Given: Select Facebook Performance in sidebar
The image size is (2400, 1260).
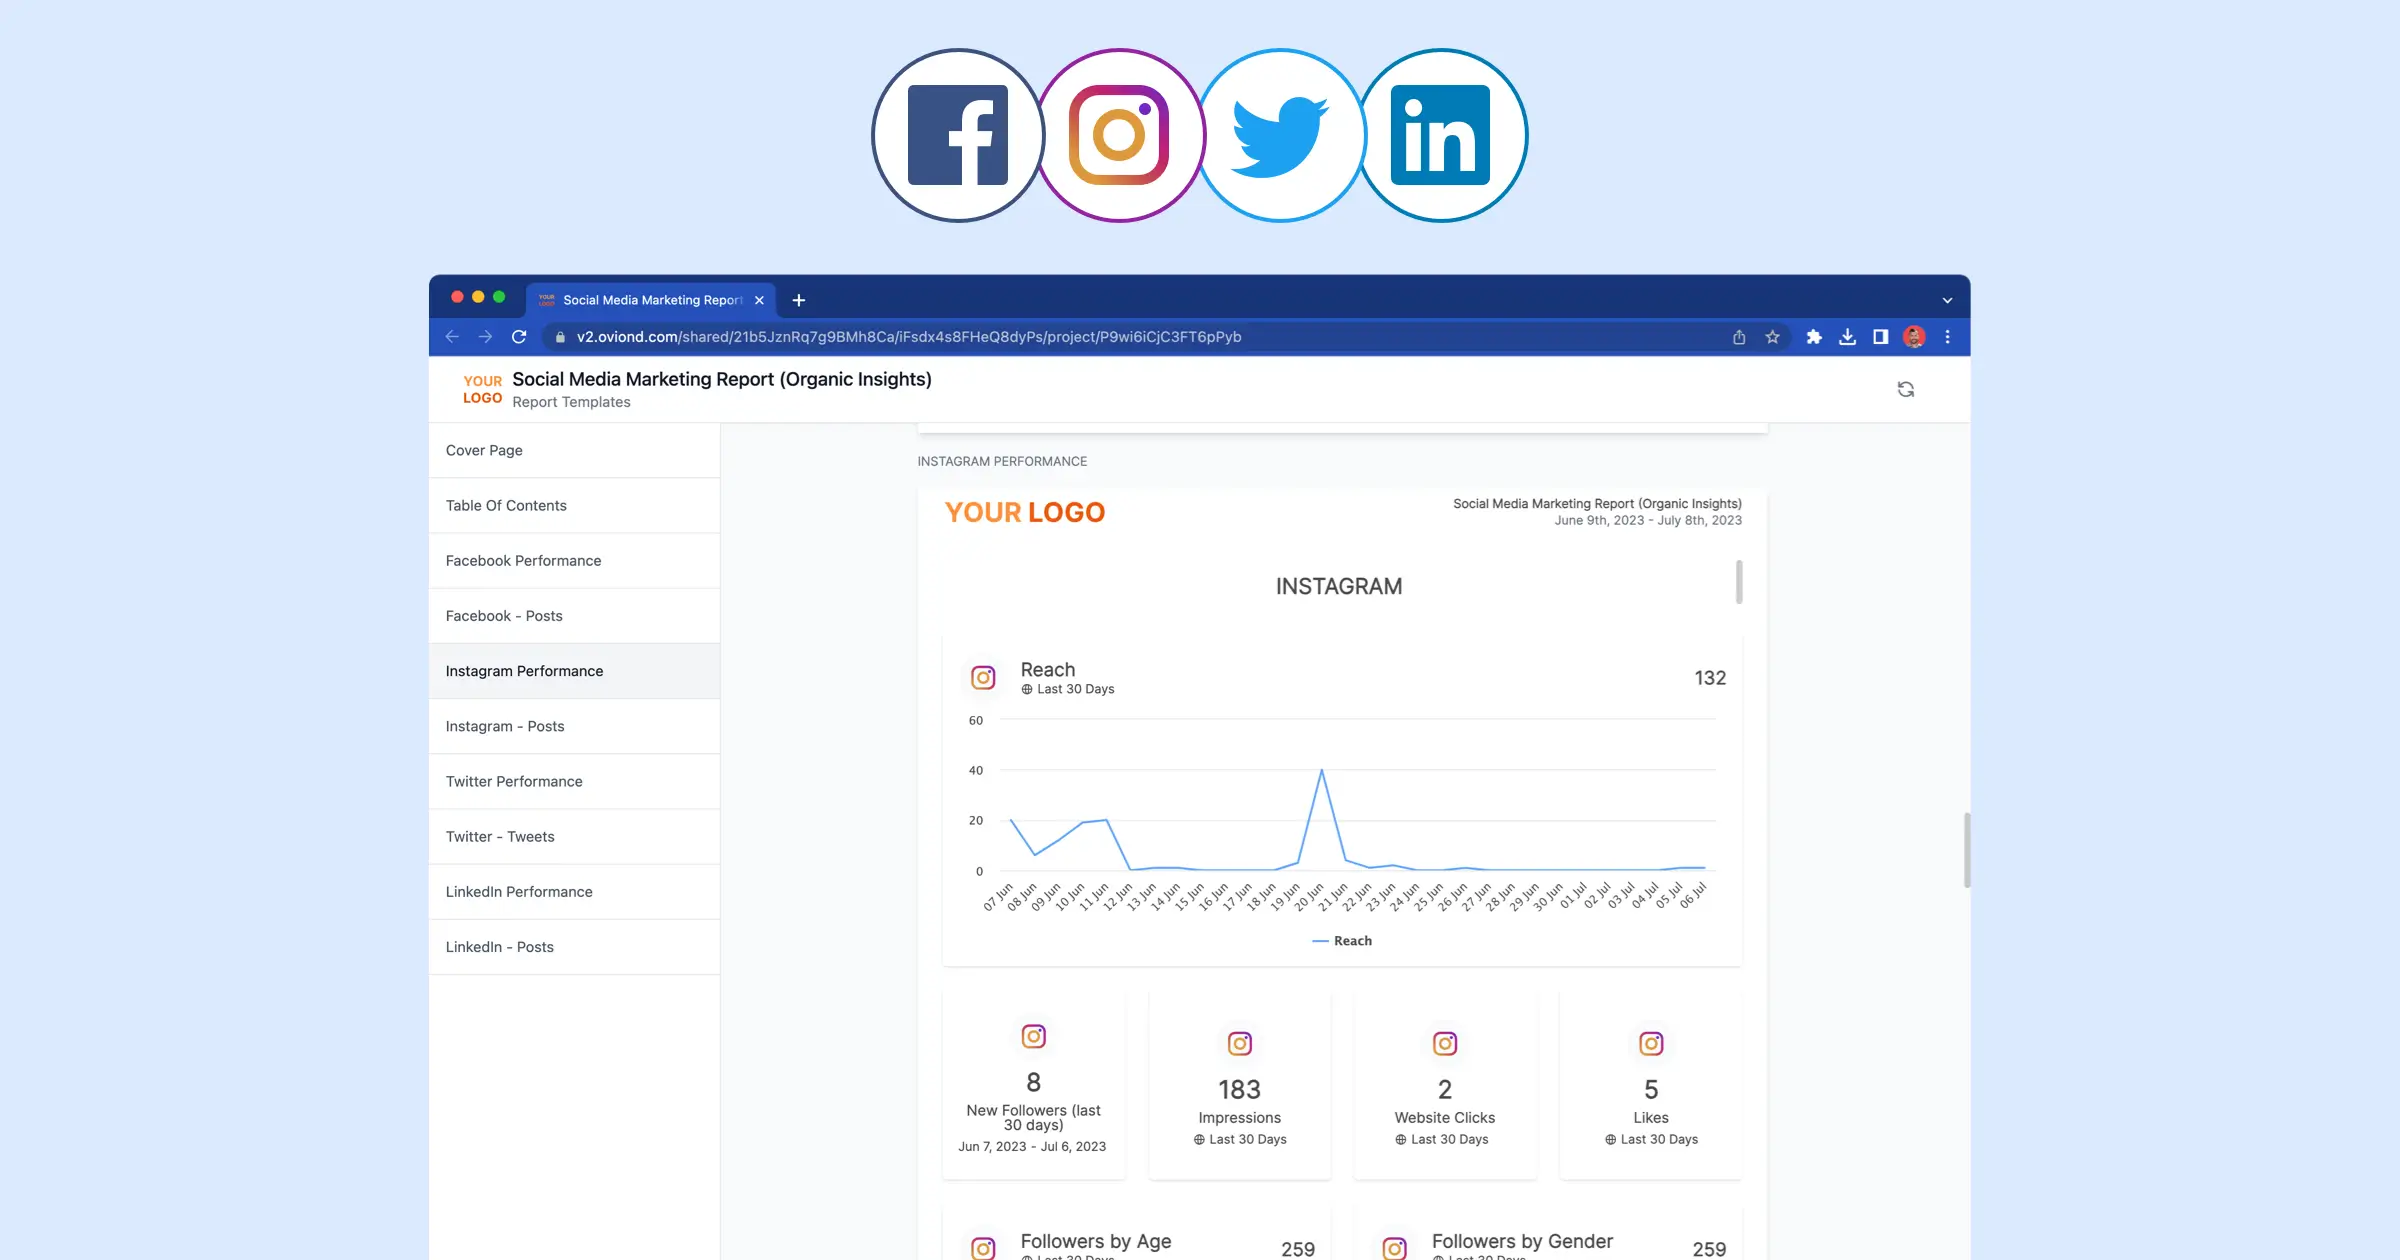Looking at the screenshot, I should point(574,560).
